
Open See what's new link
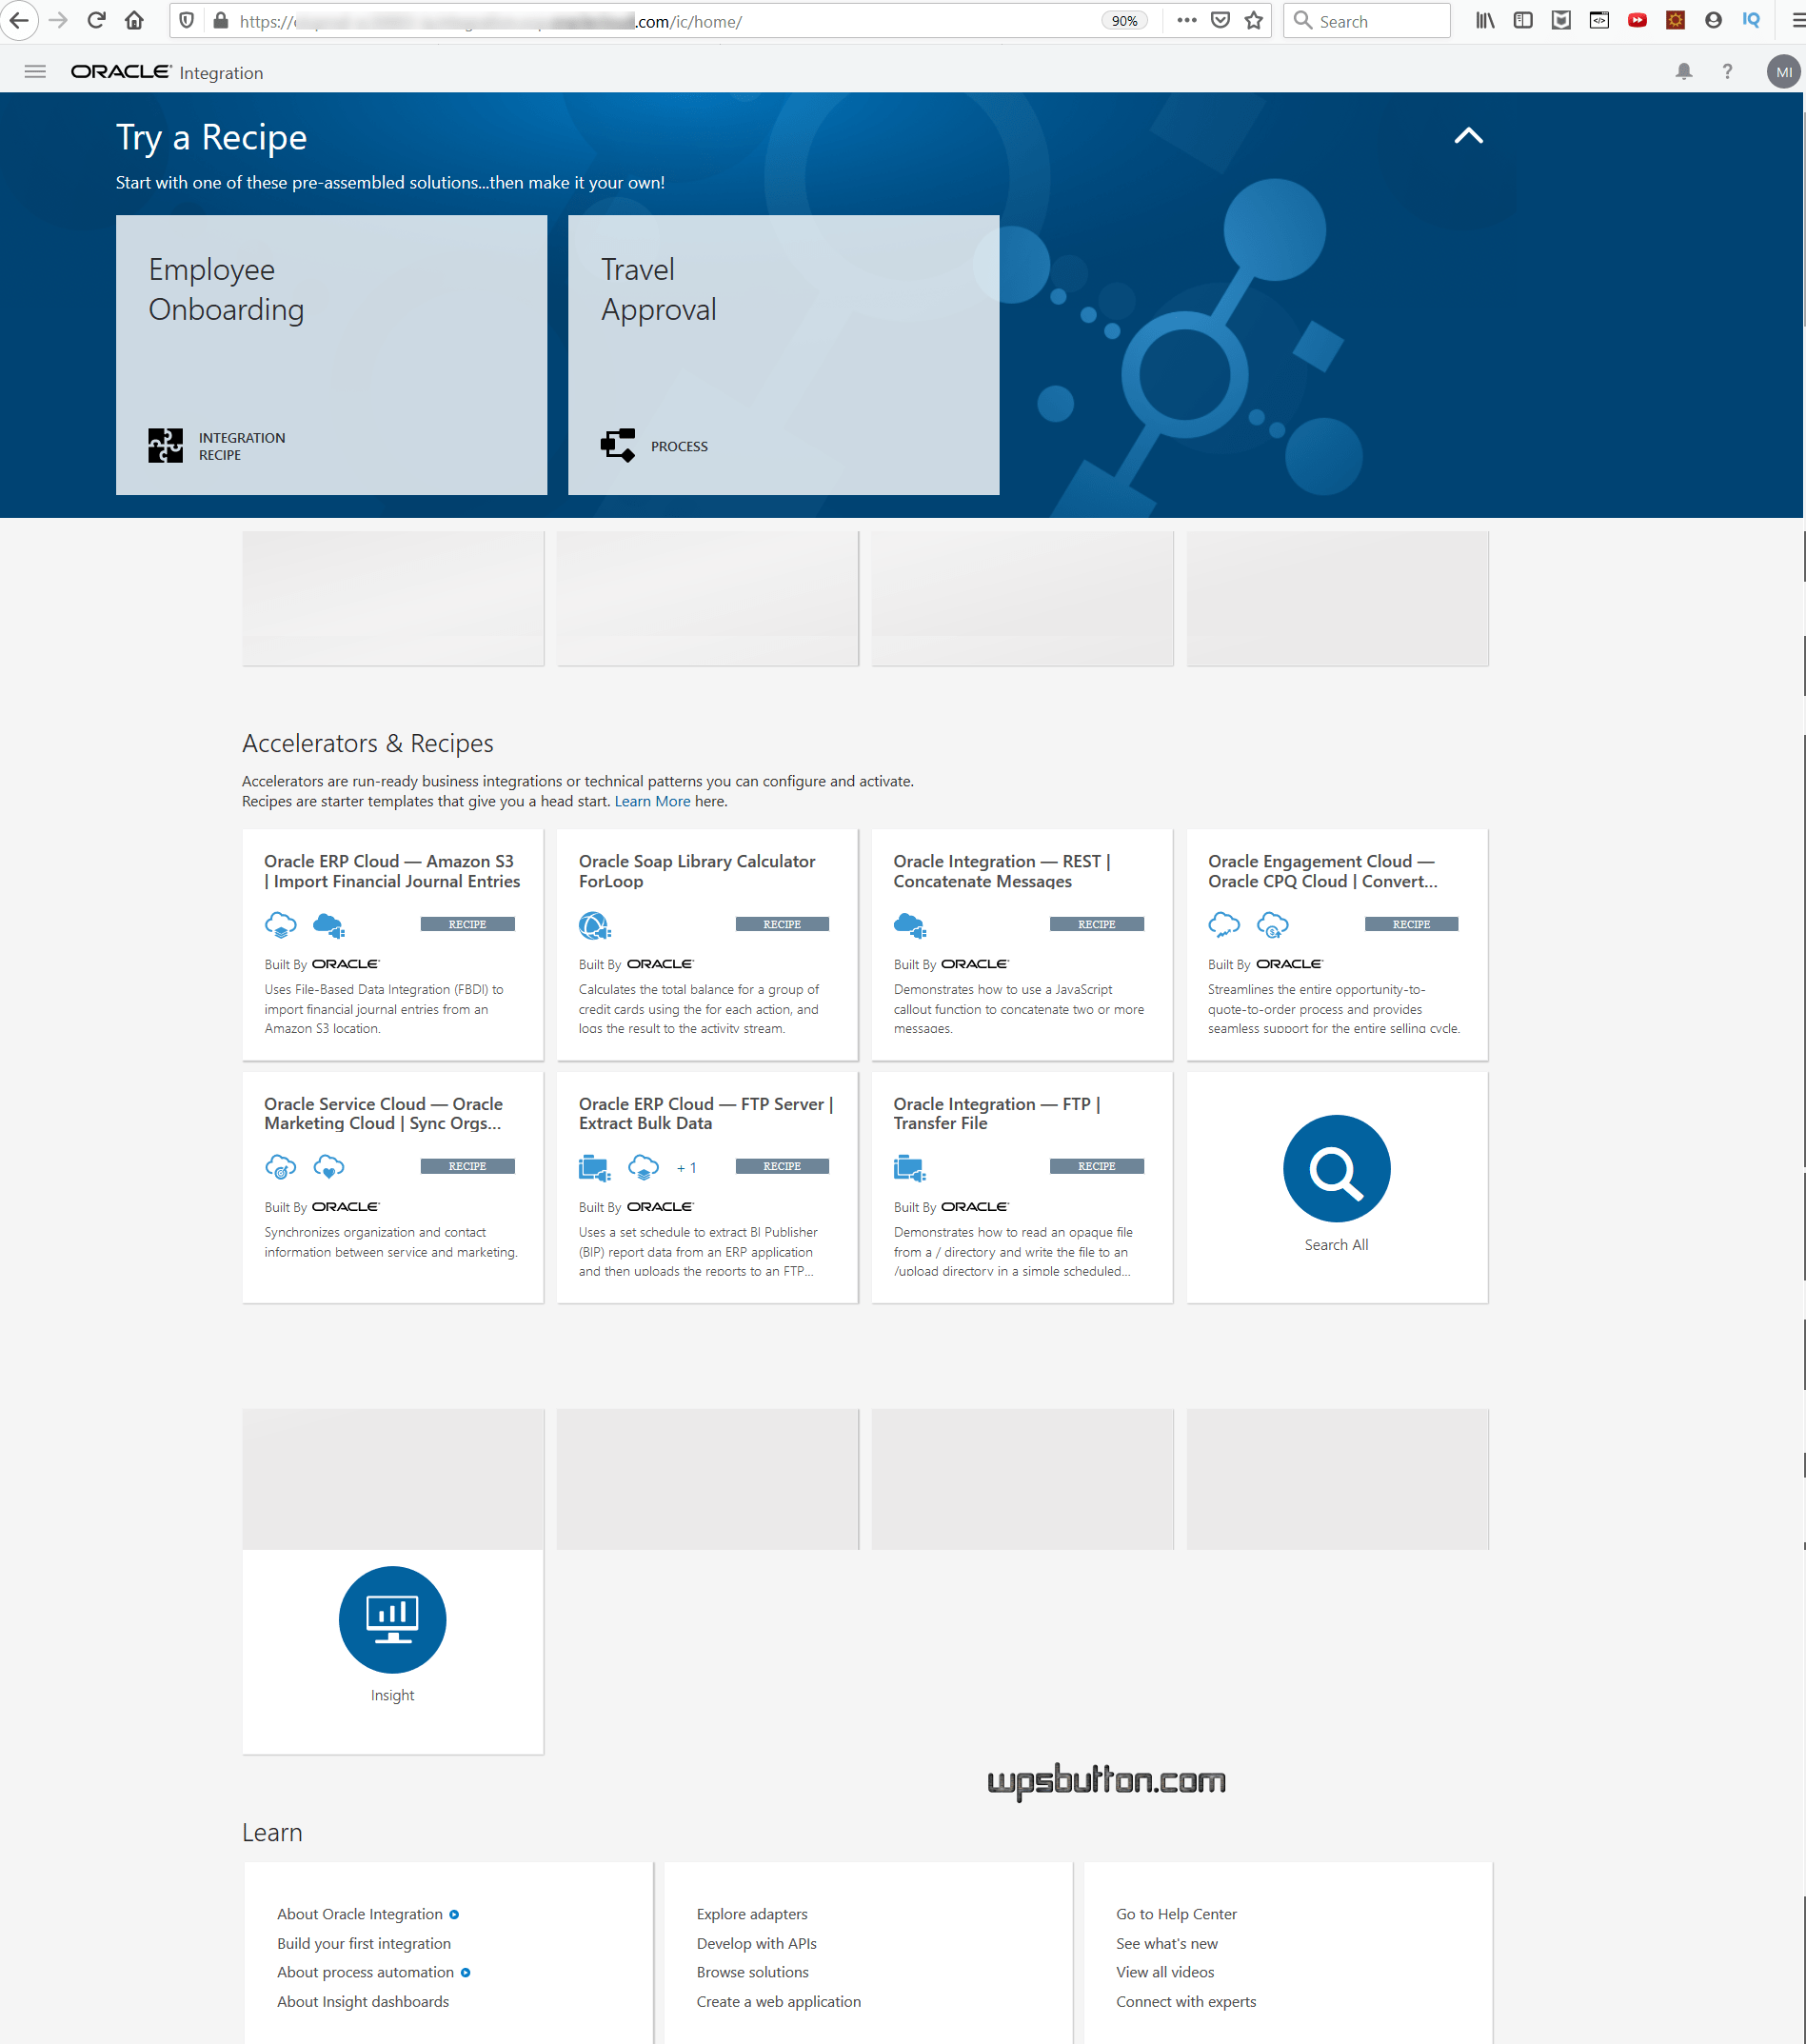[1167, 1943]
